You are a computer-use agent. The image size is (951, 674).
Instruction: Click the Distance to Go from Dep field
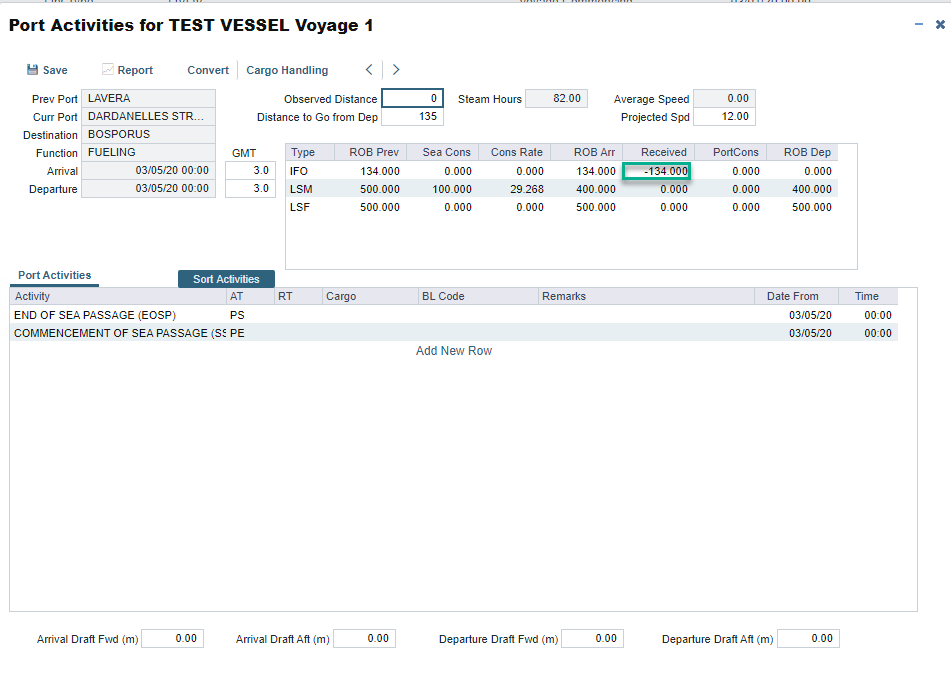click(x=412, y=117)
